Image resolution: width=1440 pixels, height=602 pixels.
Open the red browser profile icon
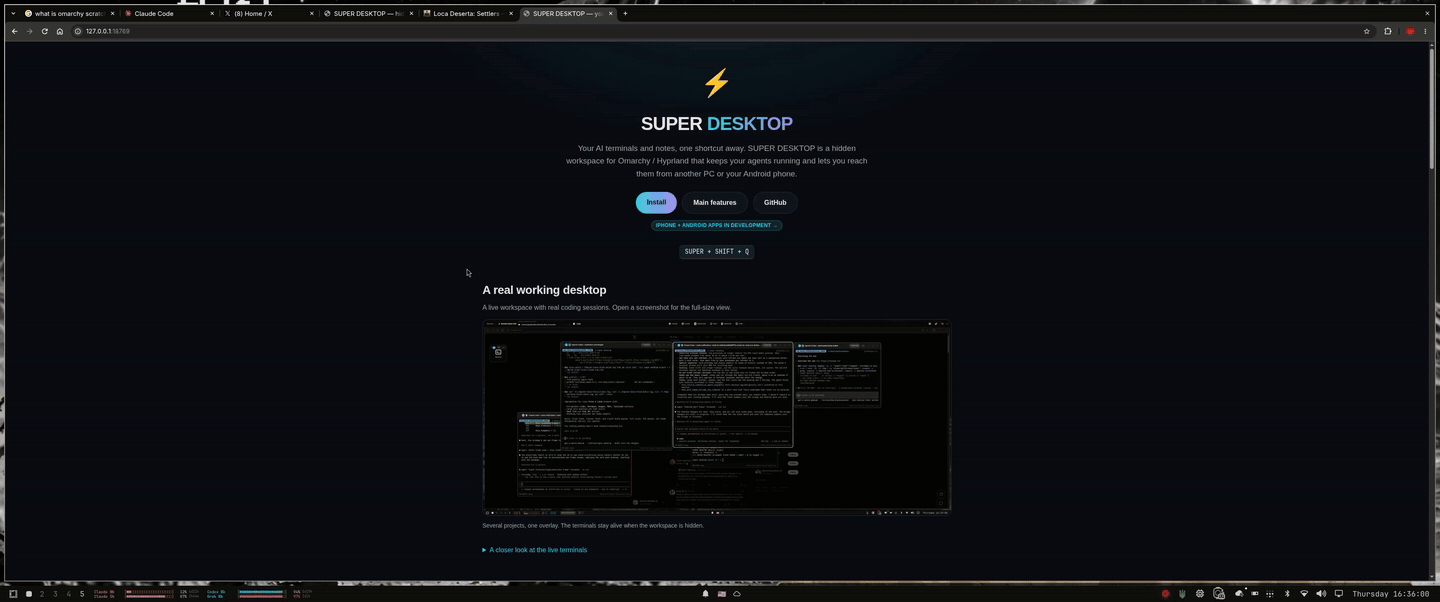point(1410,31)
